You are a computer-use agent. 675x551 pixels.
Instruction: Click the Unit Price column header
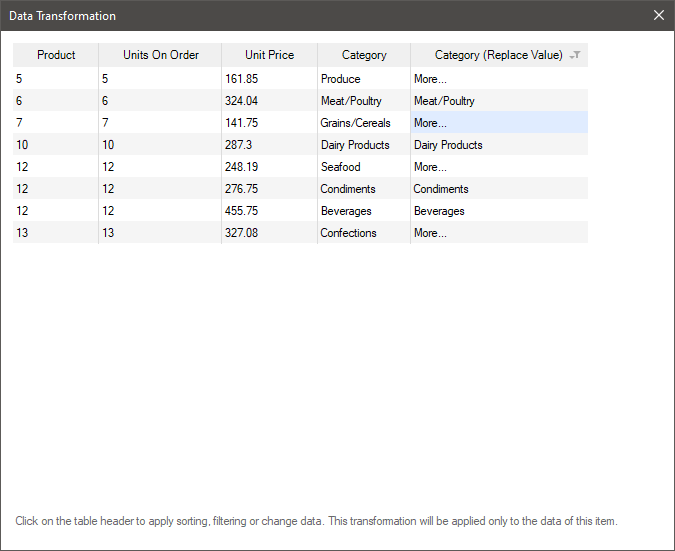pos(269,55)
